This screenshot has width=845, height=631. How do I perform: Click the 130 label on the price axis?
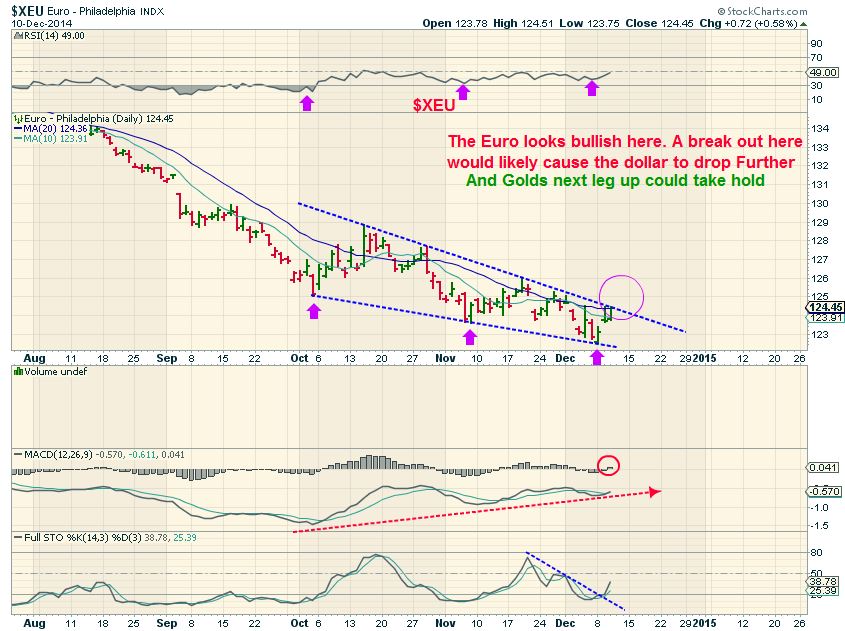[820, 204]
